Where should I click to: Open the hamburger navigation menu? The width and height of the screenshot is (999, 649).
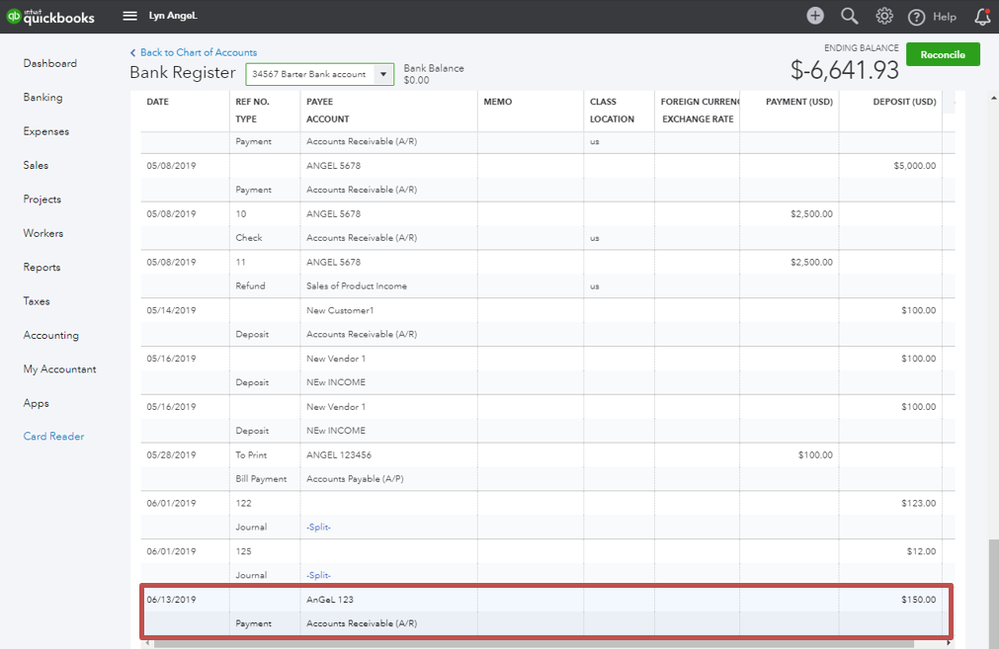point(129,16)
